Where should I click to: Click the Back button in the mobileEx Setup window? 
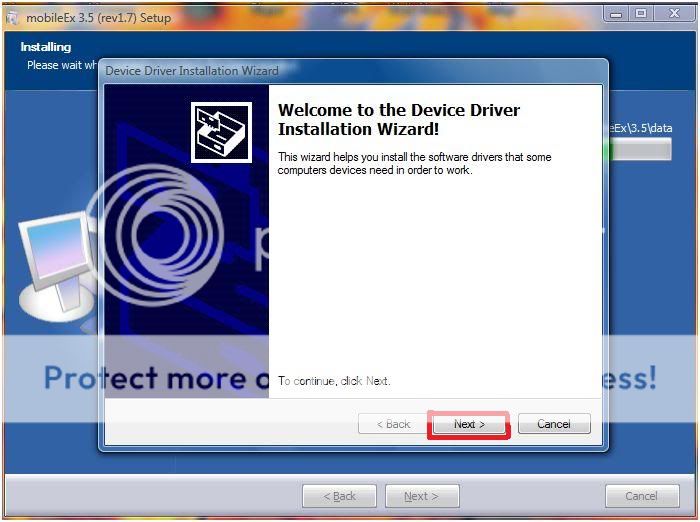pos(339,496)
